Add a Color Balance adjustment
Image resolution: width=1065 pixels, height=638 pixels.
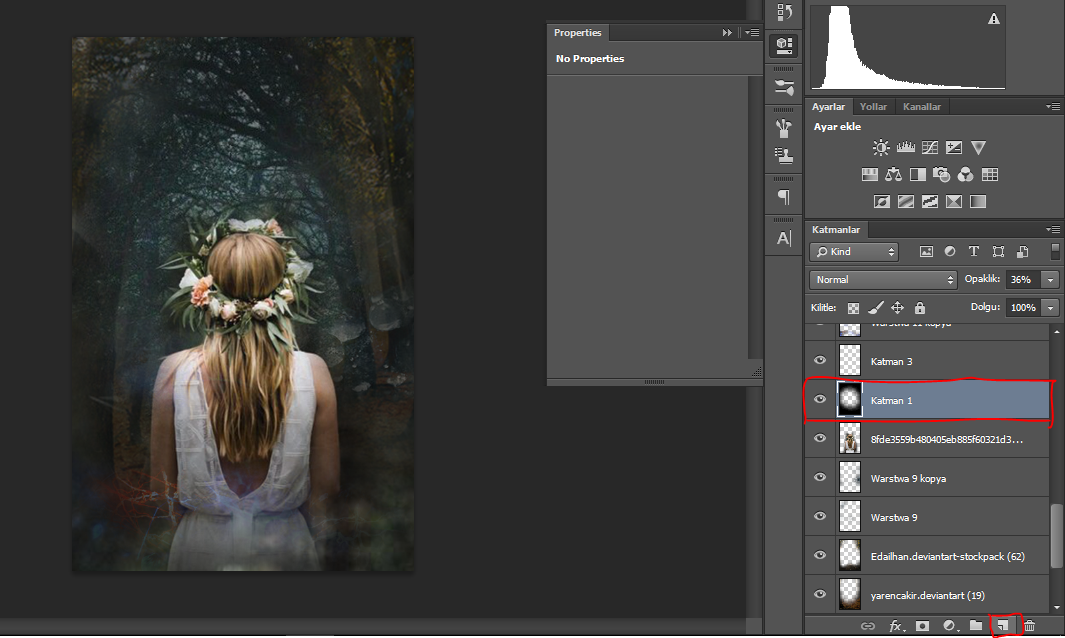pyautogui.click(x=893, y=175)
